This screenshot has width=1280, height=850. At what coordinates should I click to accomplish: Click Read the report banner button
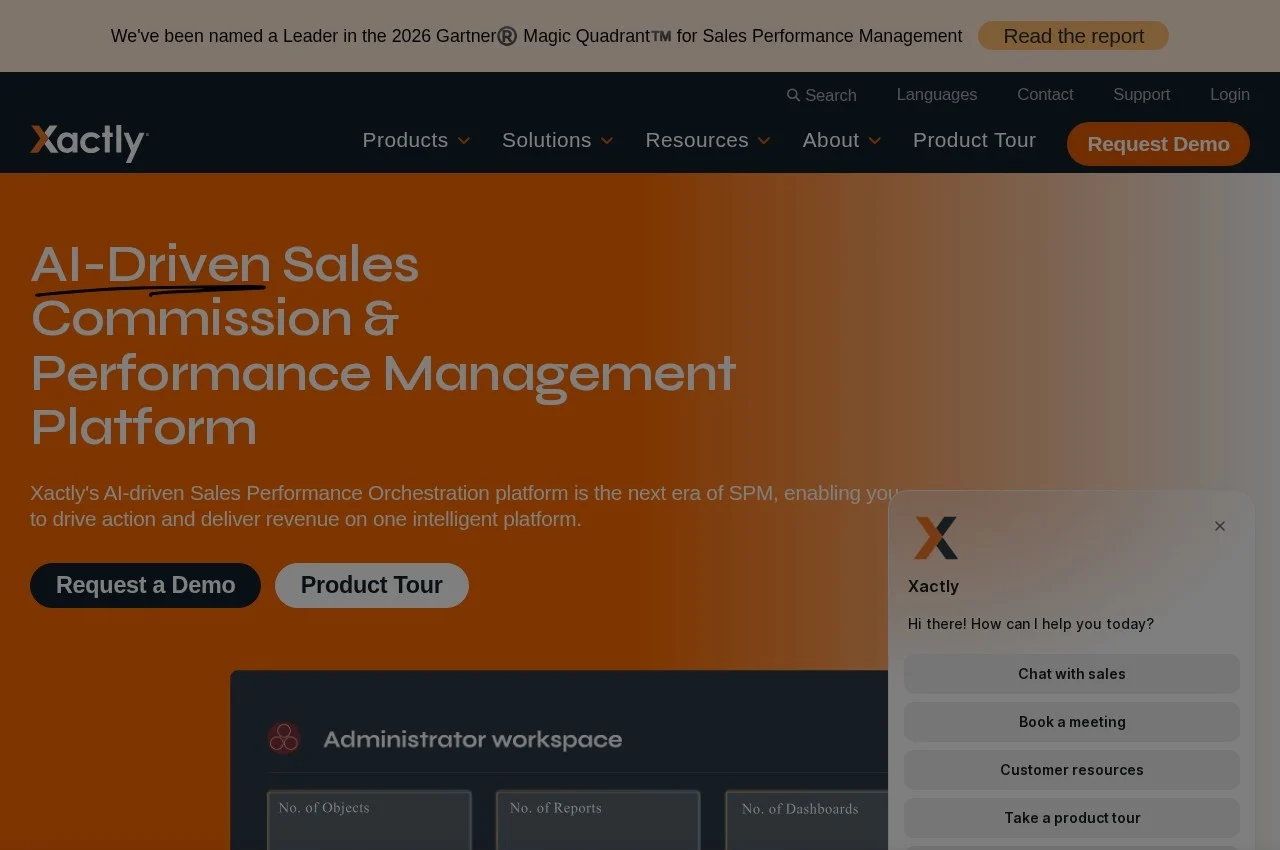1073,36
